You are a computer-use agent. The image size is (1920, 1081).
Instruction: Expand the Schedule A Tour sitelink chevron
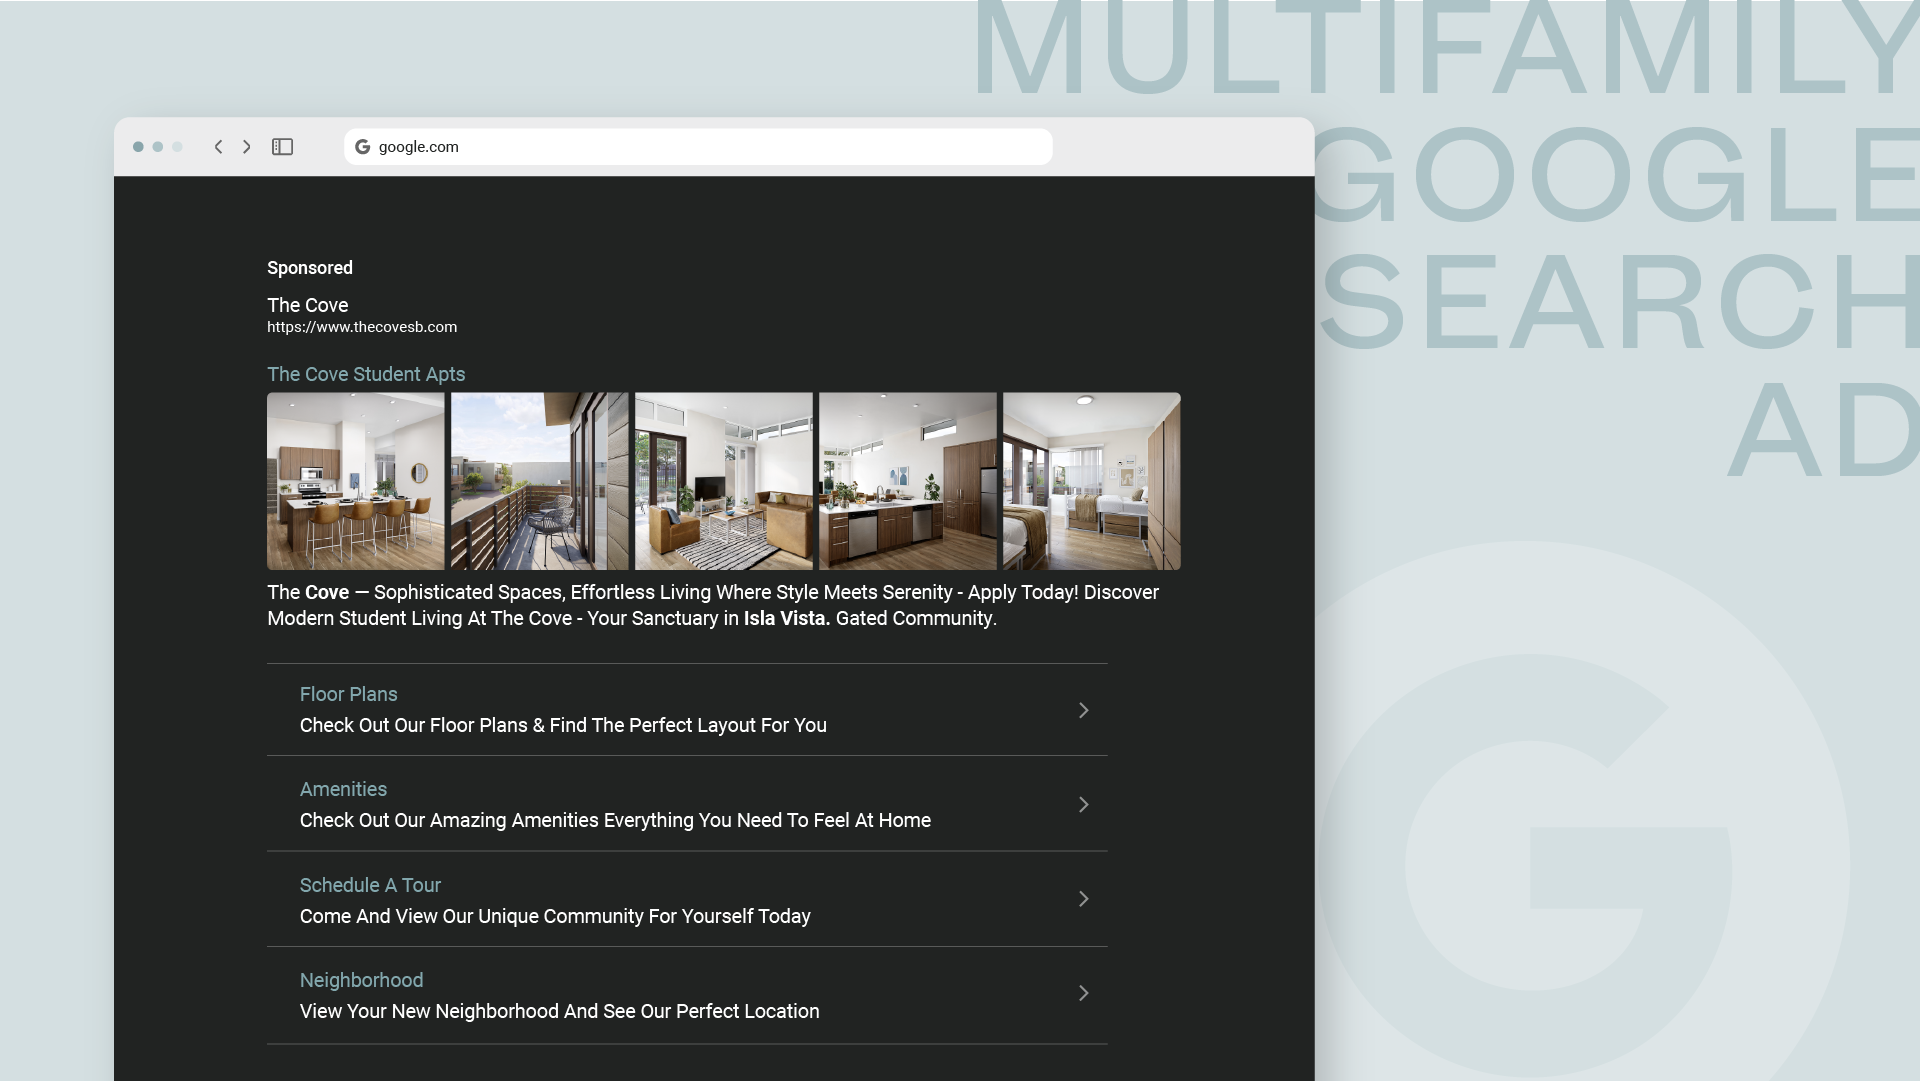point(1084,899)
